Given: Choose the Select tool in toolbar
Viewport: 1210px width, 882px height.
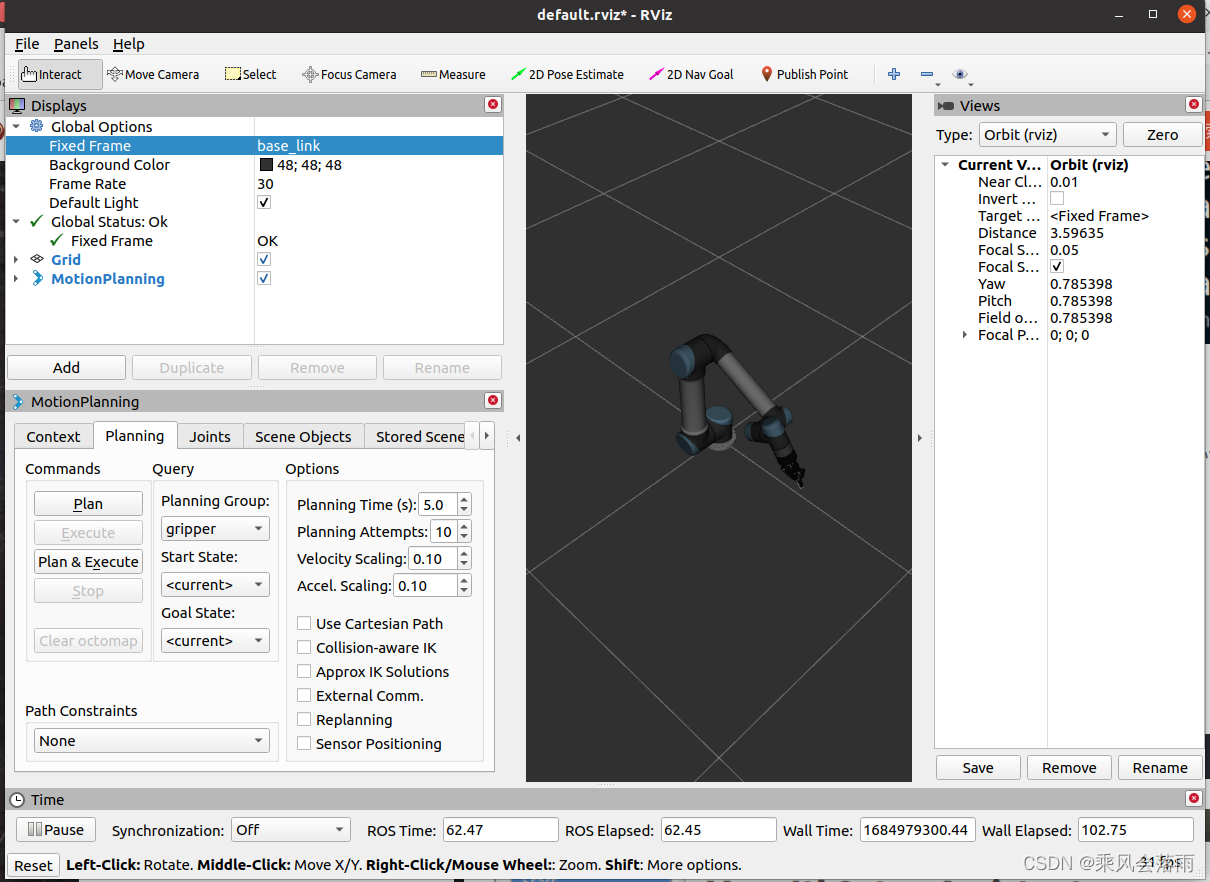Looking at the screenshot, I should tap(250, 74).
